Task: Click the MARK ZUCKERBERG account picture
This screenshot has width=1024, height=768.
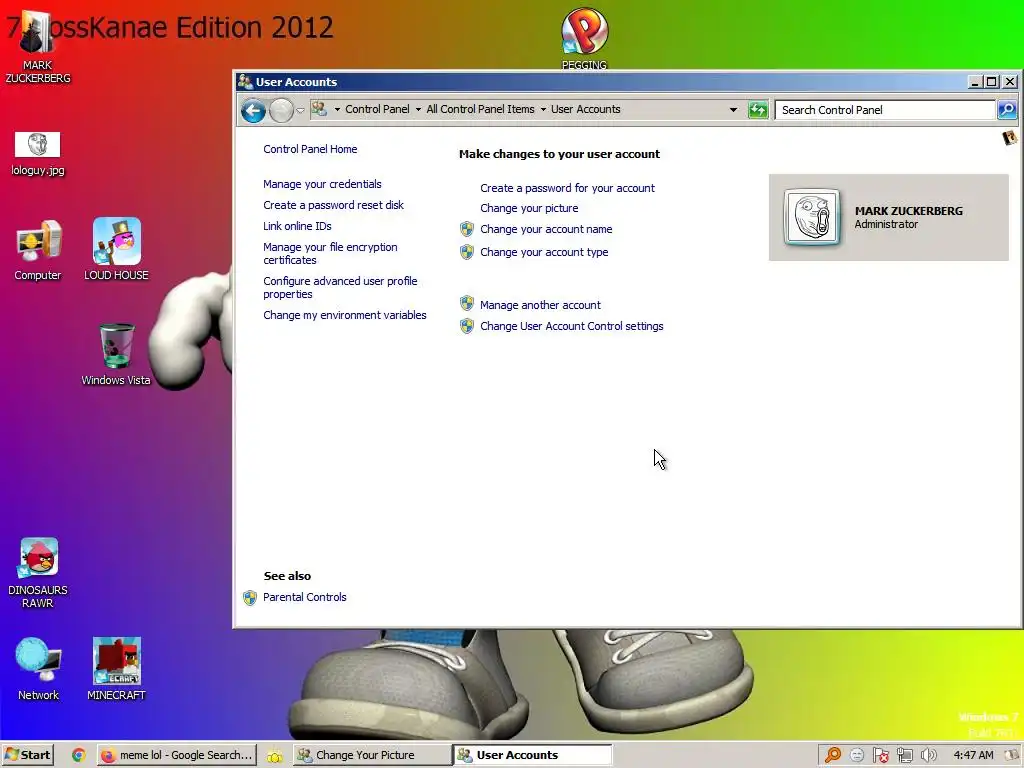Action: coord(812,217)
